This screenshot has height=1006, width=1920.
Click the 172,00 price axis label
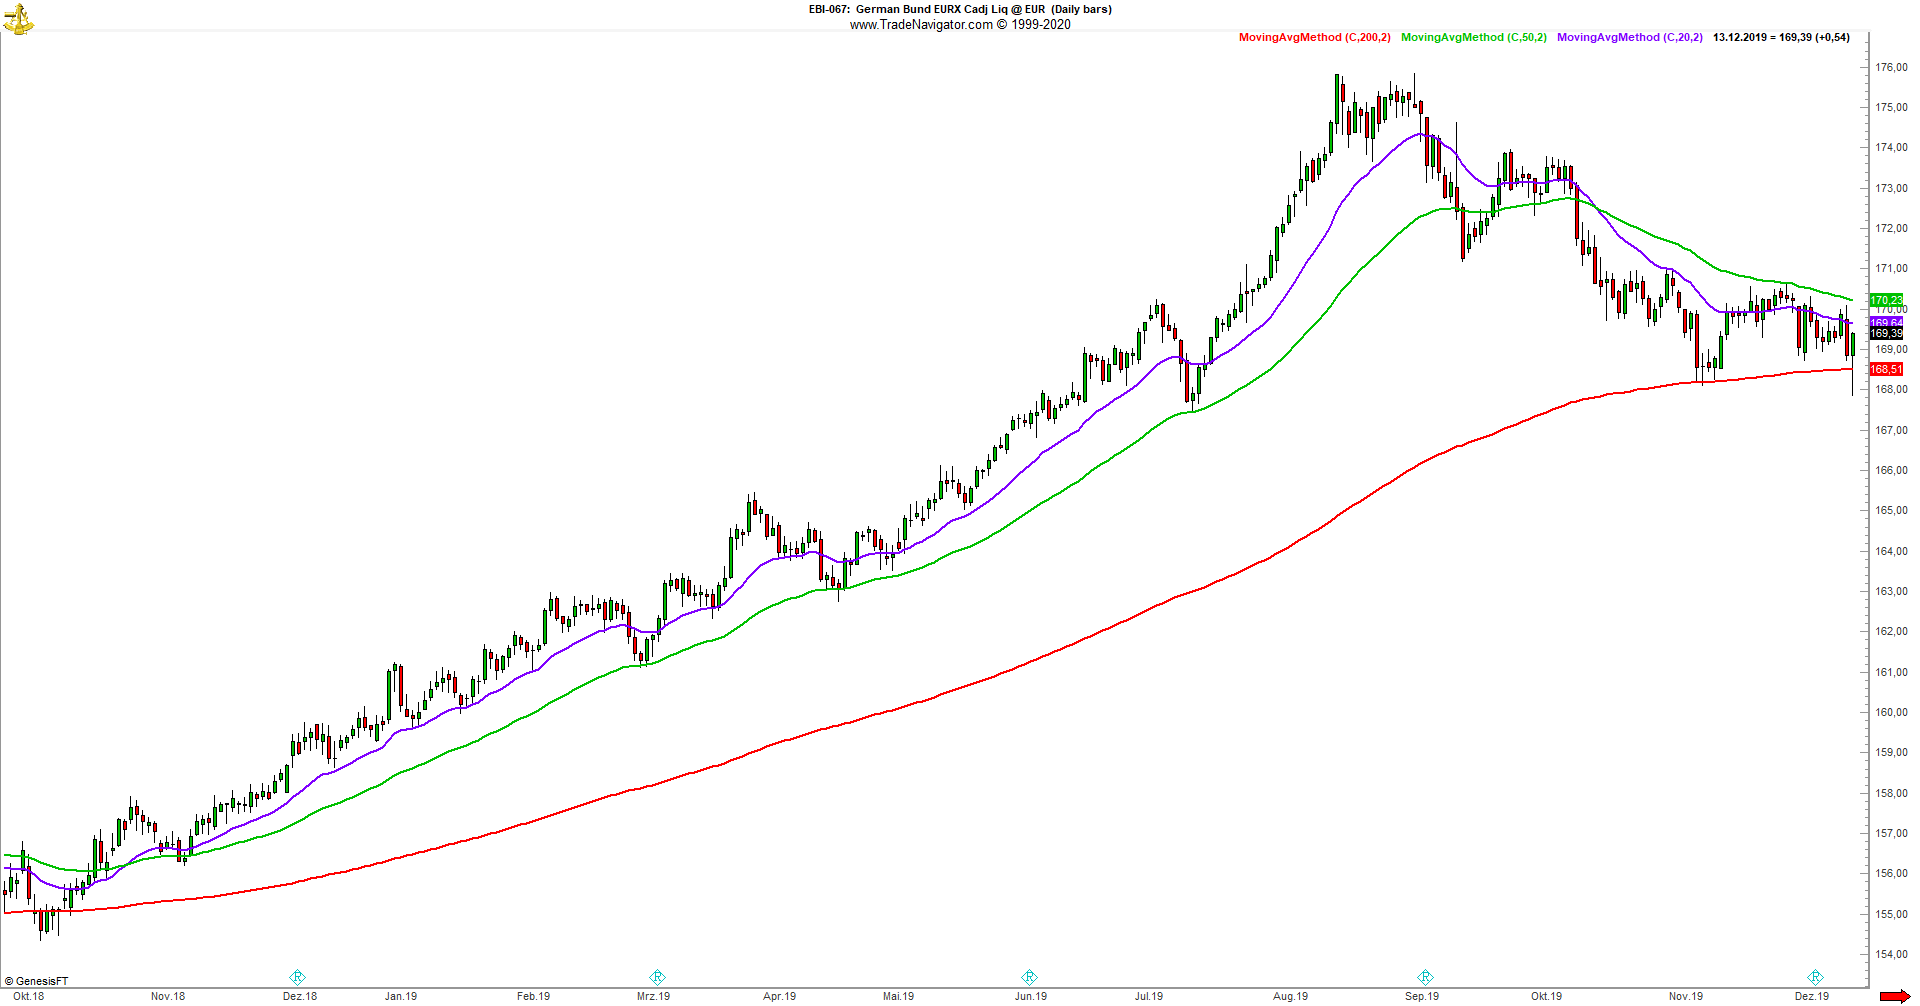point(1891,228)
